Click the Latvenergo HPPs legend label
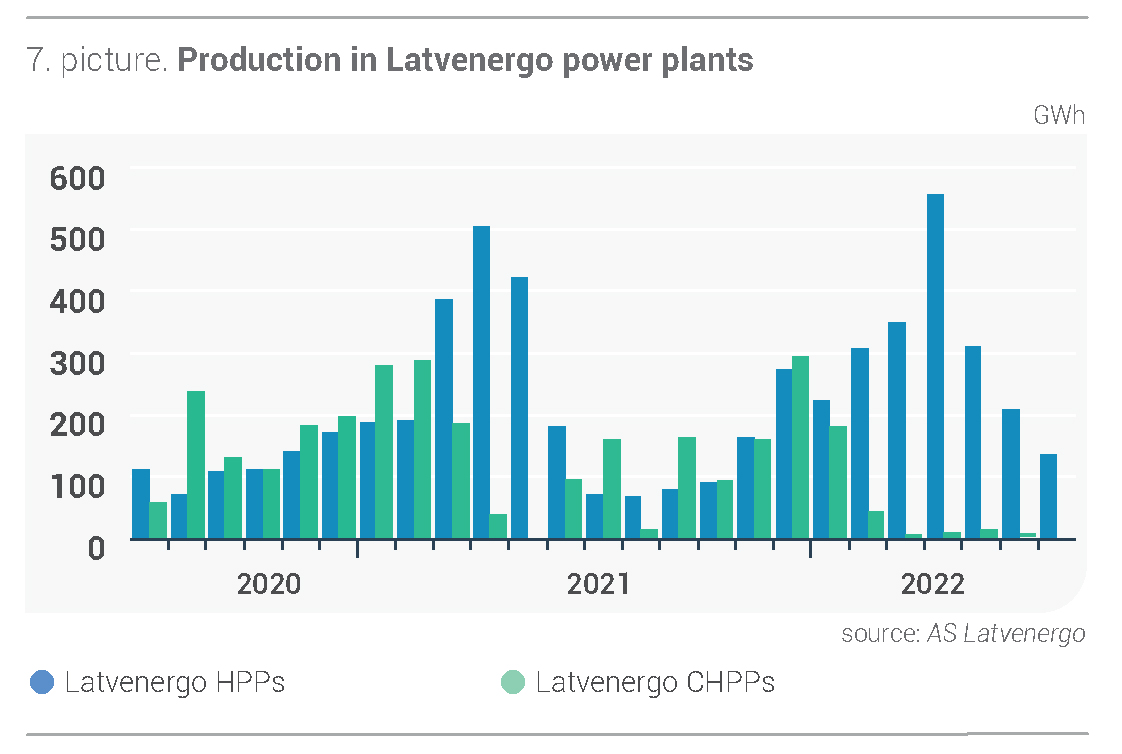 point(175,682)
